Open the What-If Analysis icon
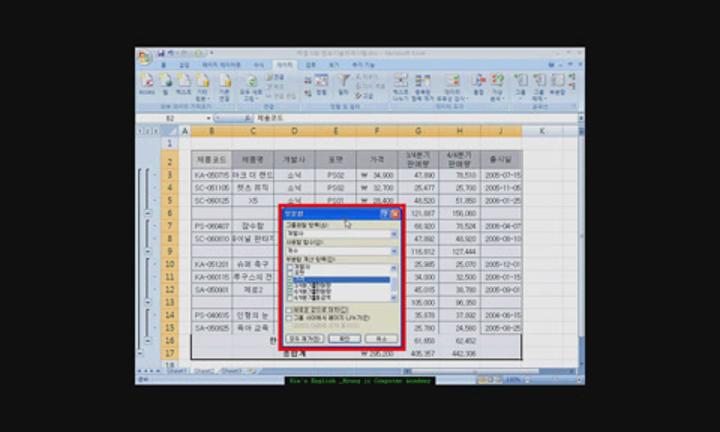 (x=497, y=87)
